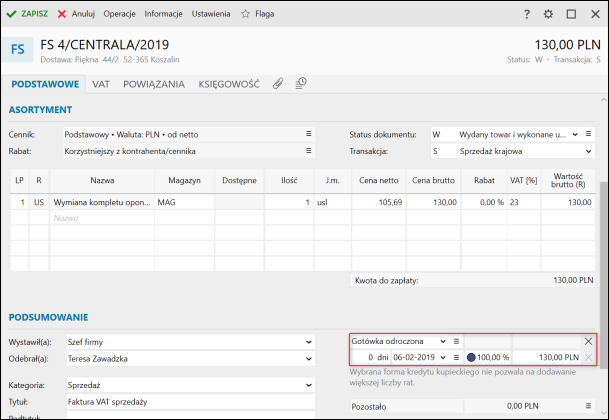
Task: Click the Anuluj cancel button
Action: pos(76,14)
